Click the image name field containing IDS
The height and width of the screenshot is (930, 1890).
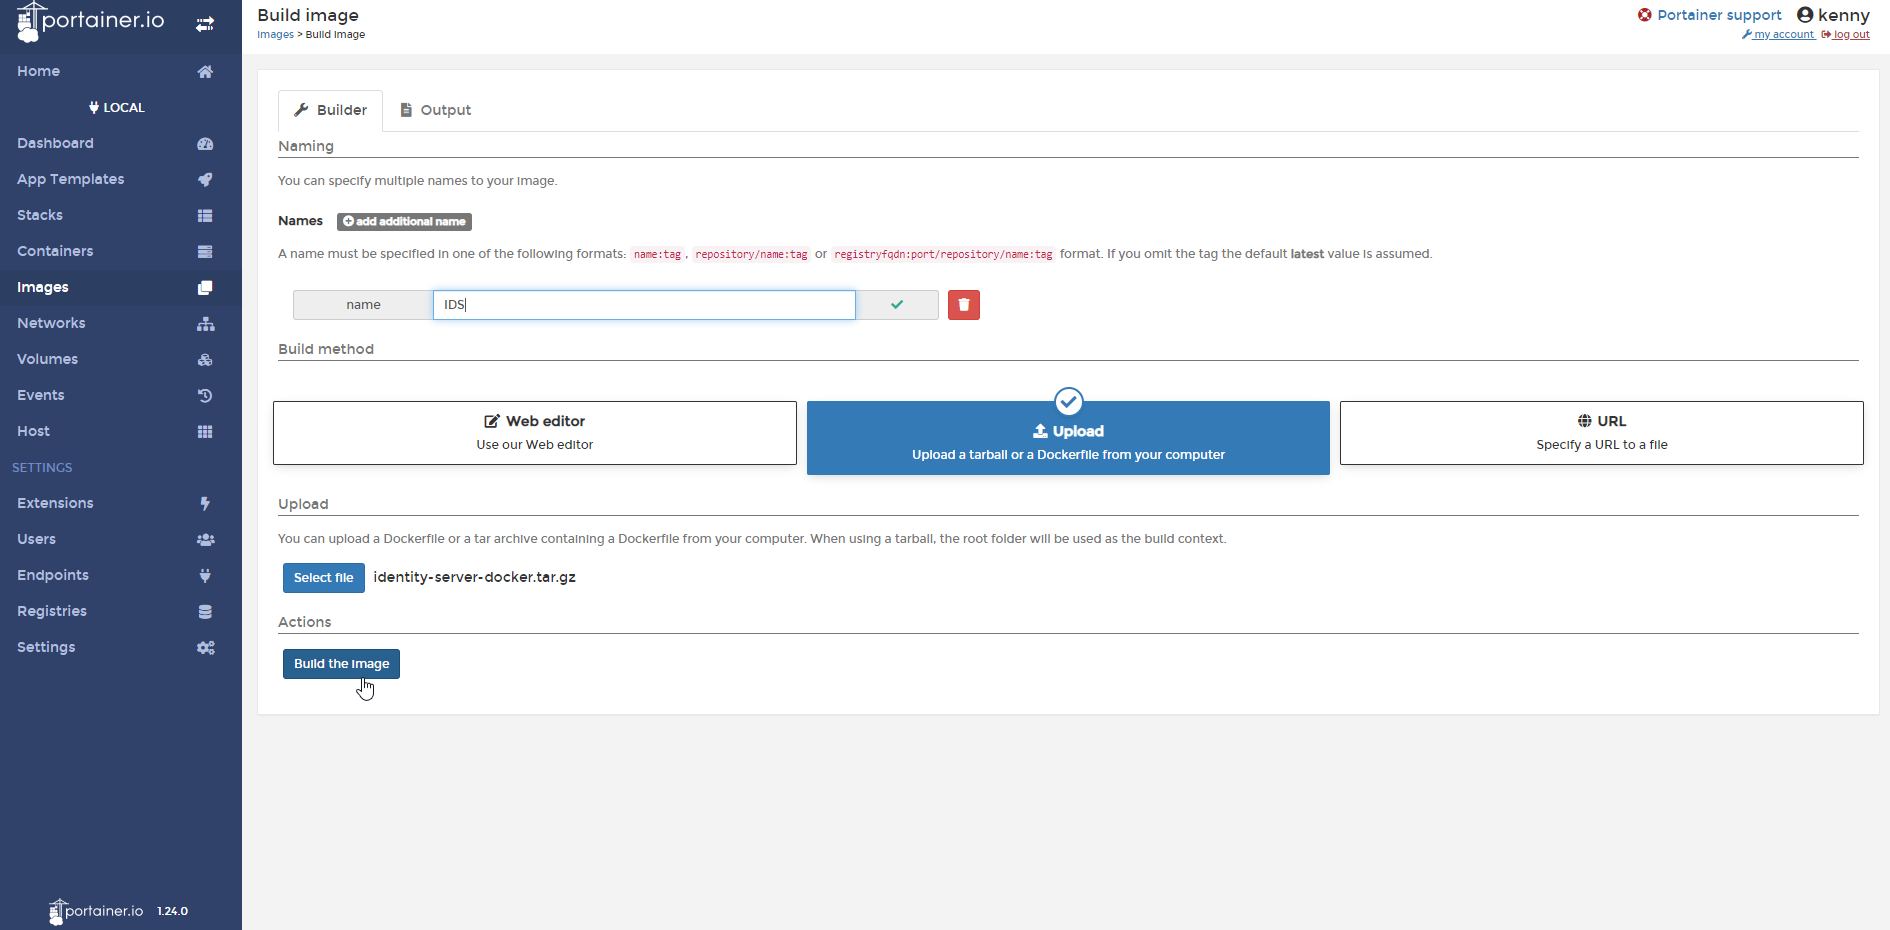[644, 304]
